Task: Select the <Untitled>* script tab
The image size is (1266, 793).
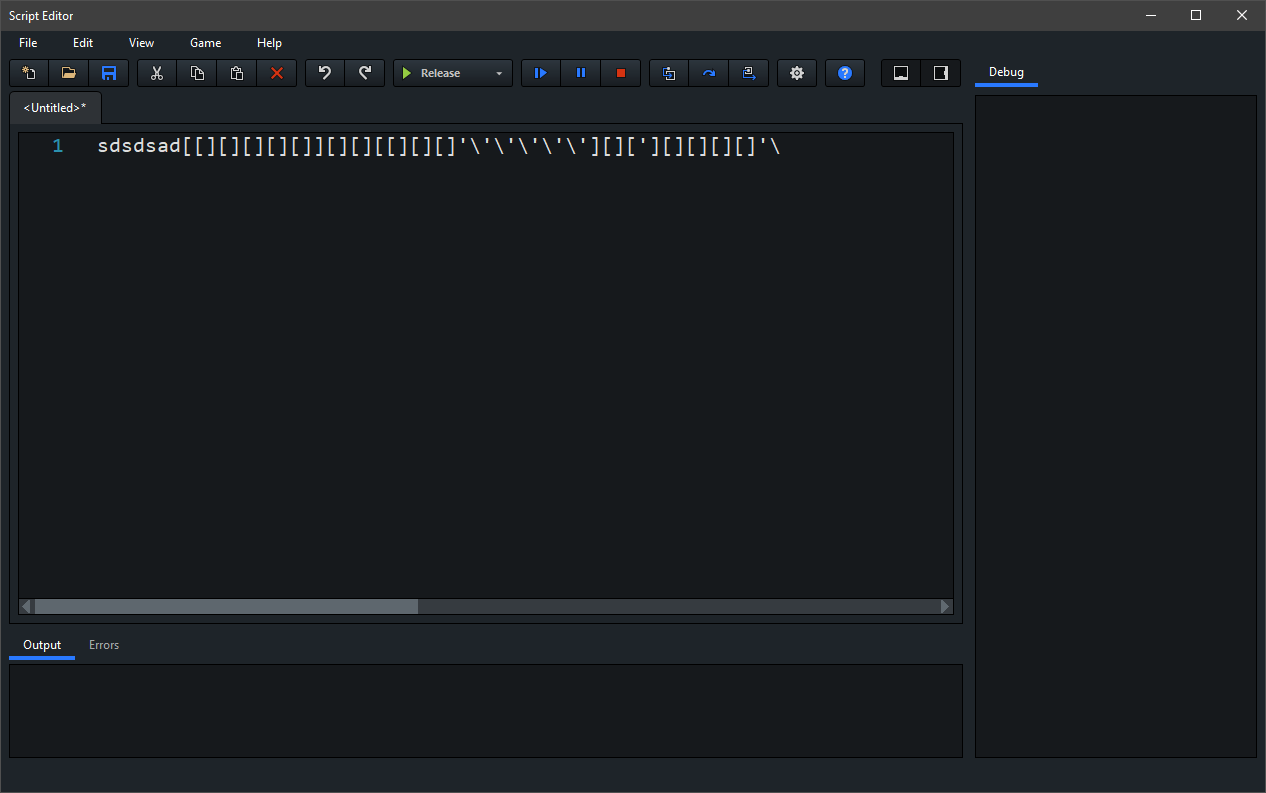Action: pyautogui.click(x=55, y=108)
